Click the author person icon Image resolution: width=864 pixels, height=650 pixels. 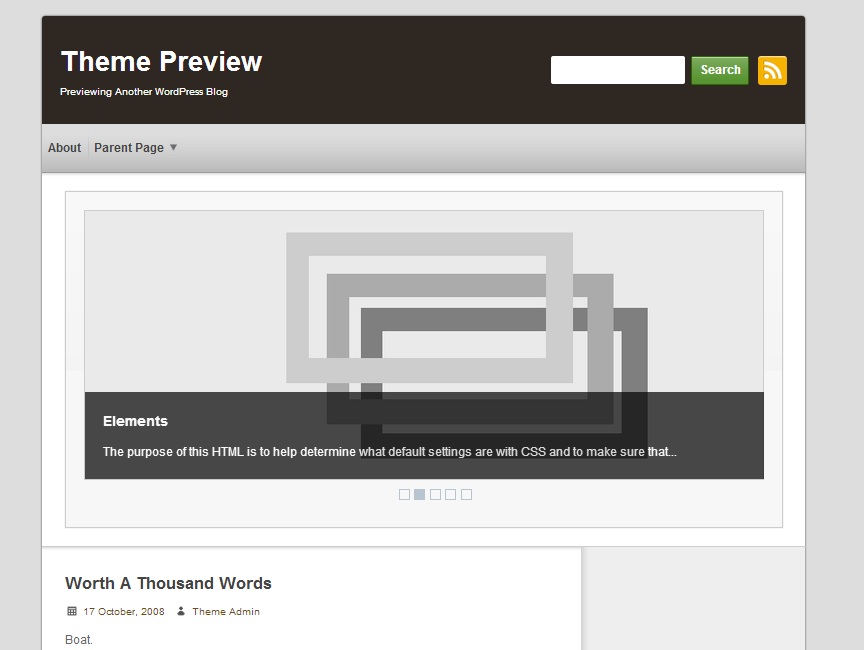pyautogui.click(x=180, y=611)
